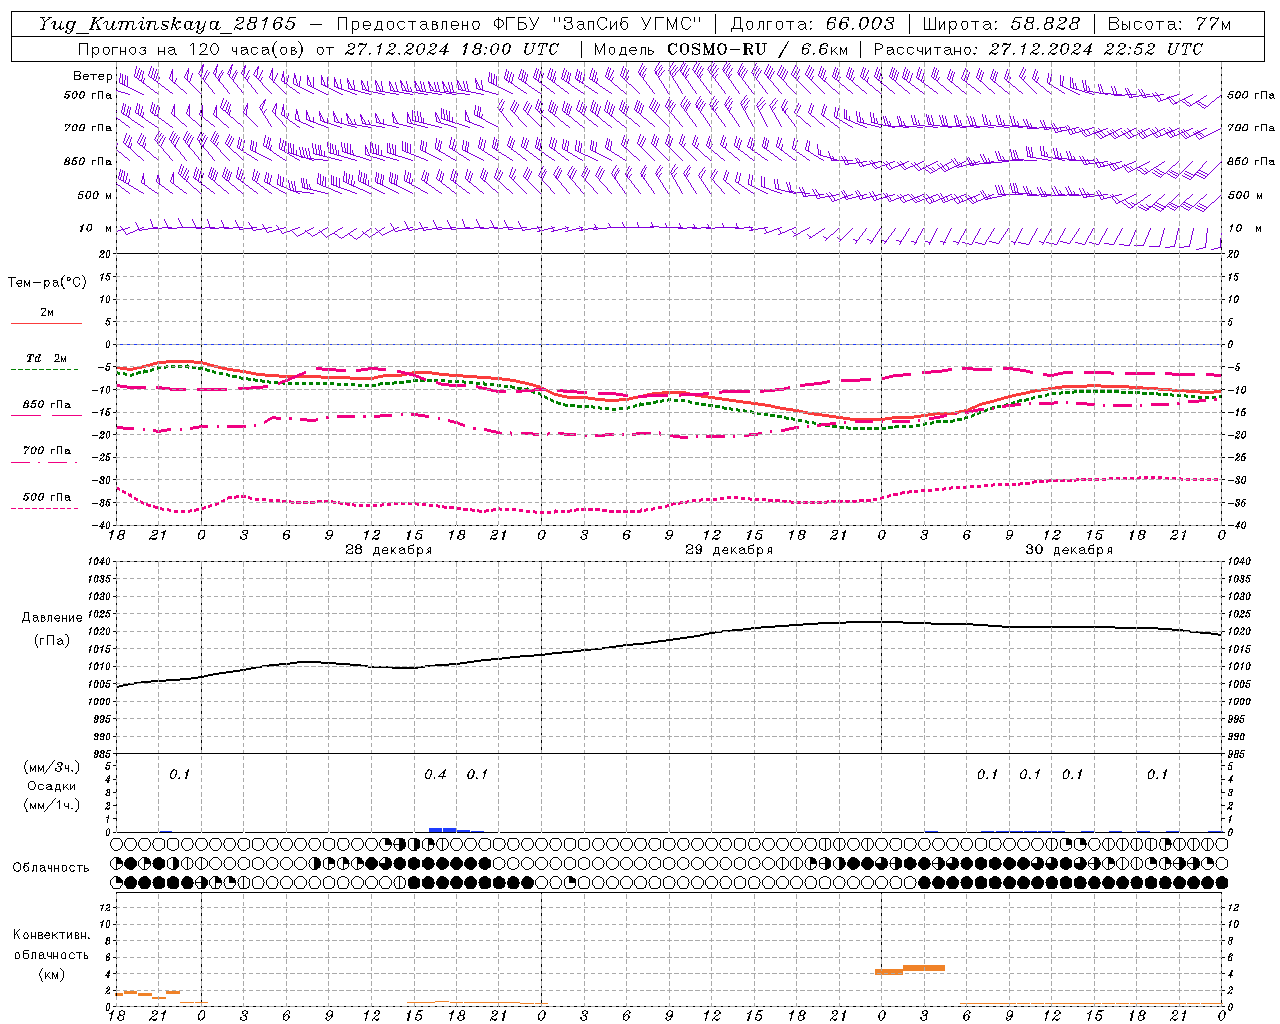Click the forecast start time 27.12.2024 18:00 UTC
Screen dimensions: 1280x1024
452,49
